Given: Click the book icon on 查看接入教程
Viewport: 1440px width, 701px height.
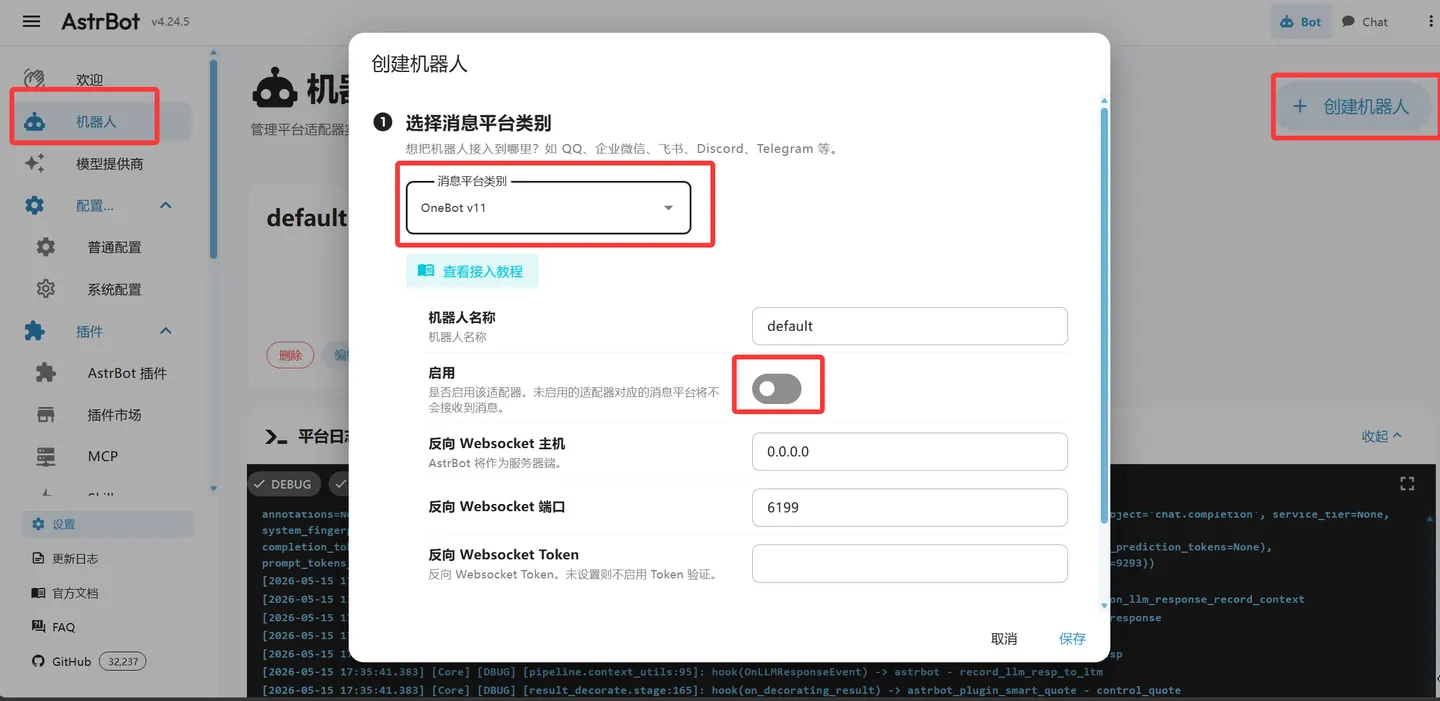Looking at the screenshot, I should [426, 271].
